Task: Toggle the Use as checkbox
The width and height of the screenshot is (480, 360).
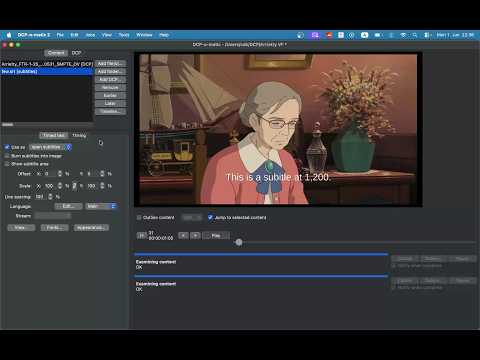Action: 7,147
